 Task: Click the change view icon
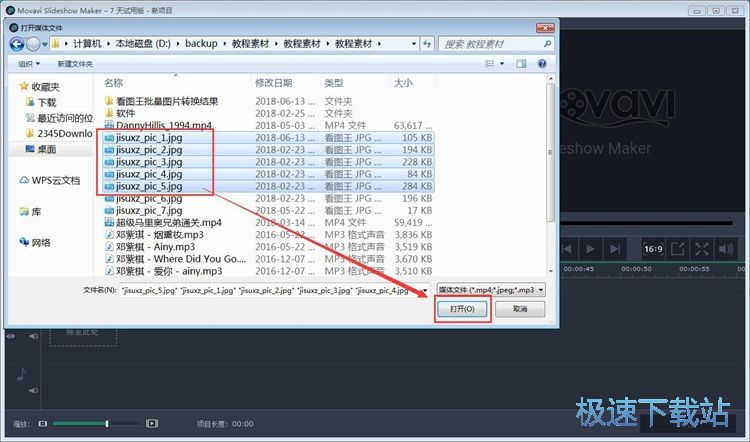point(489,63)
